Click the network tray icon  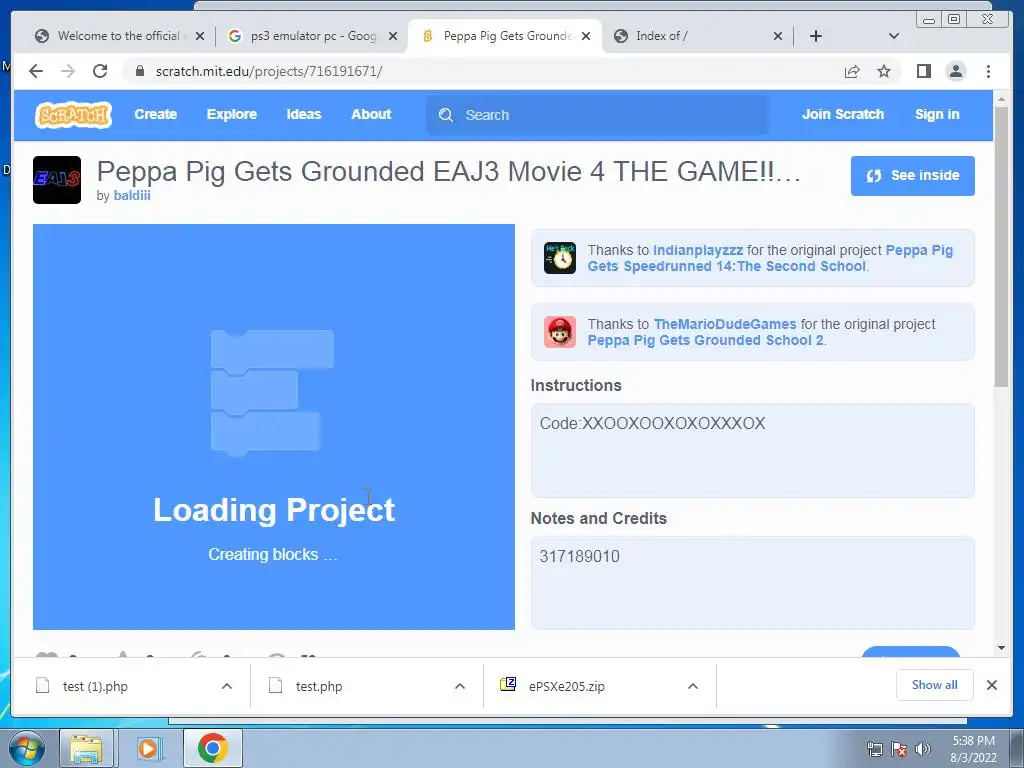click(x=874, y=749)
